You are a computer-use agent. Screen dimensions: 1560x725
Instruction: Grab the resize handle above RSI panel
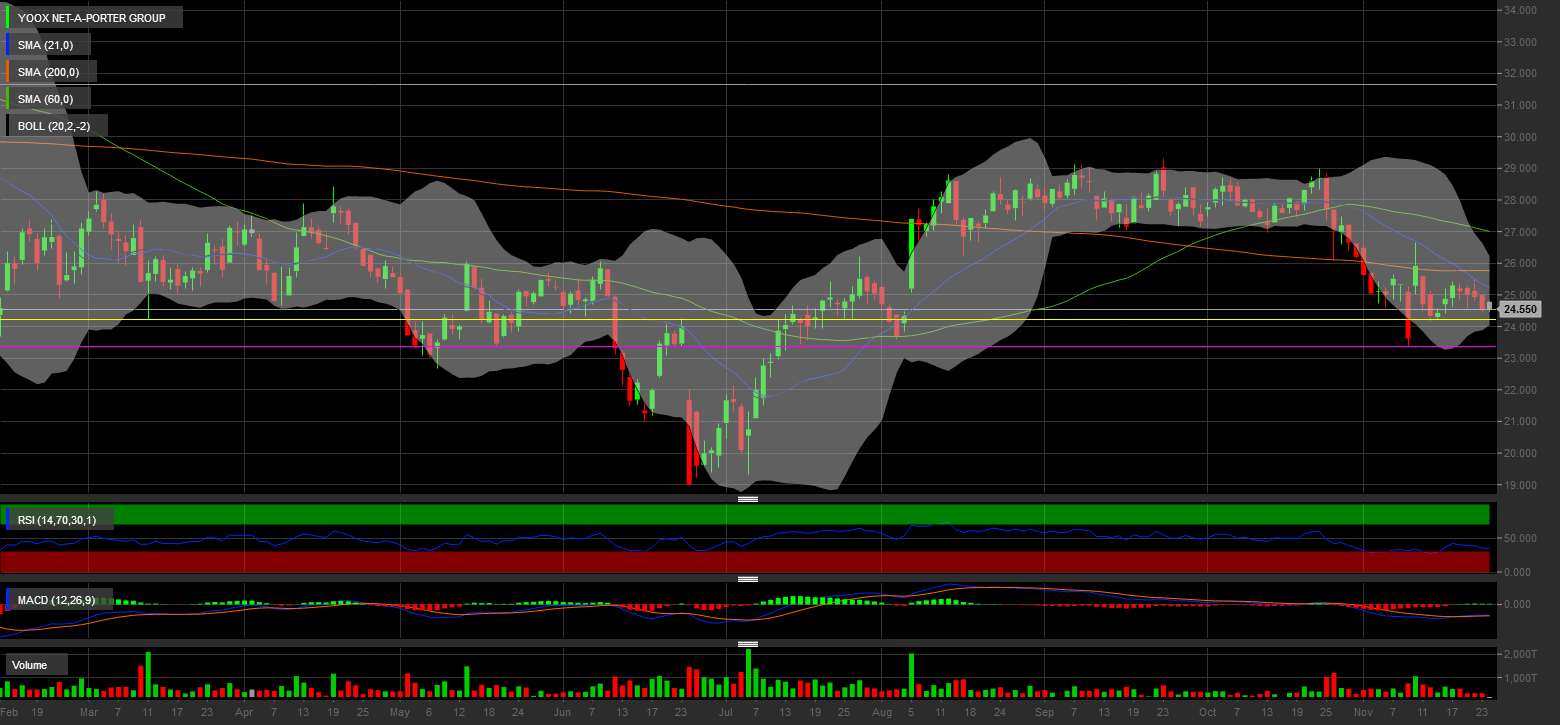(747, 498)
